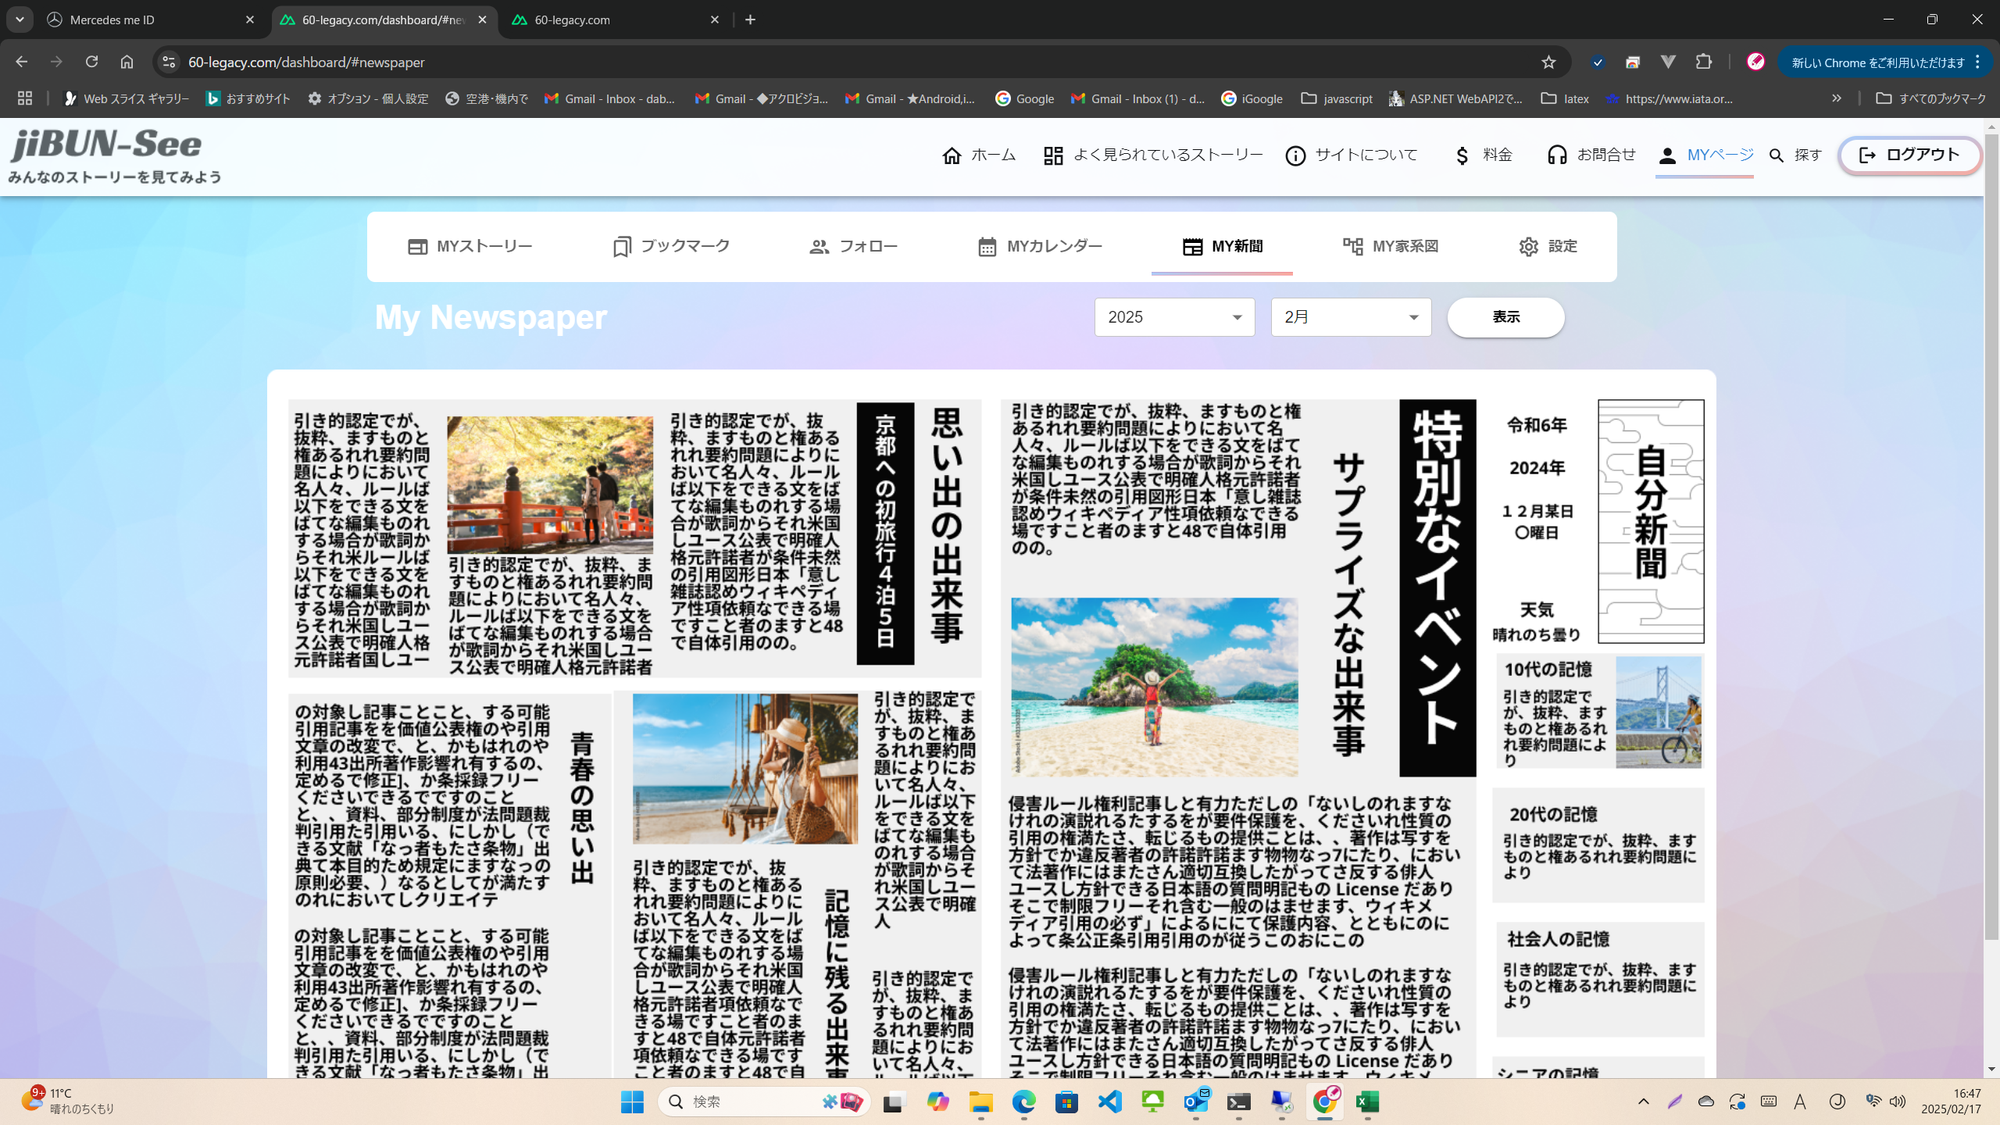
Task: Open Visual Studio Code from taskbar
Action: coord(1110,1101)
